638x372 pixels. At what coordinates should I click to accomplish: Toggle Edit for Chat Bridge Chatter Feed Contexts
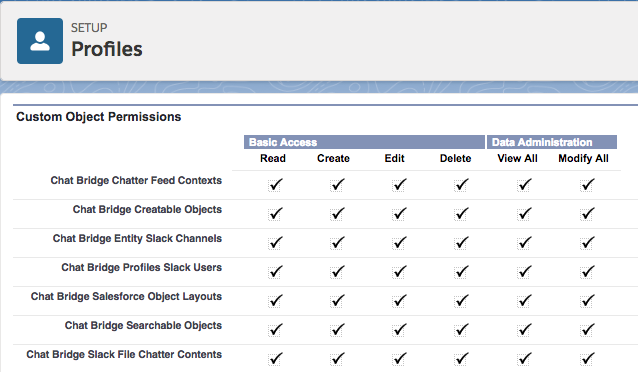(x=399, y=185)
